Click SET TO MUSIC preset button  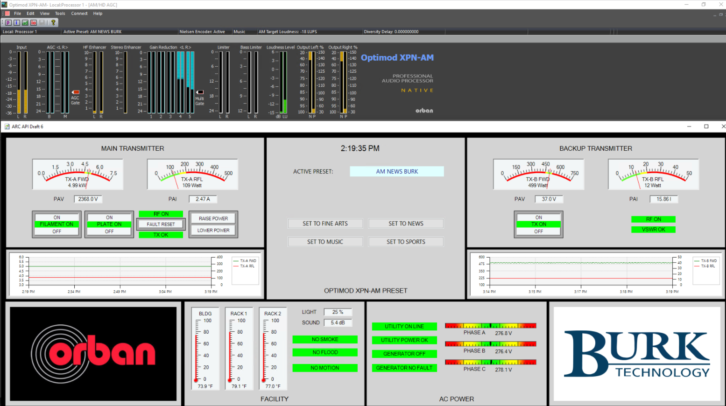click(325, 242)
